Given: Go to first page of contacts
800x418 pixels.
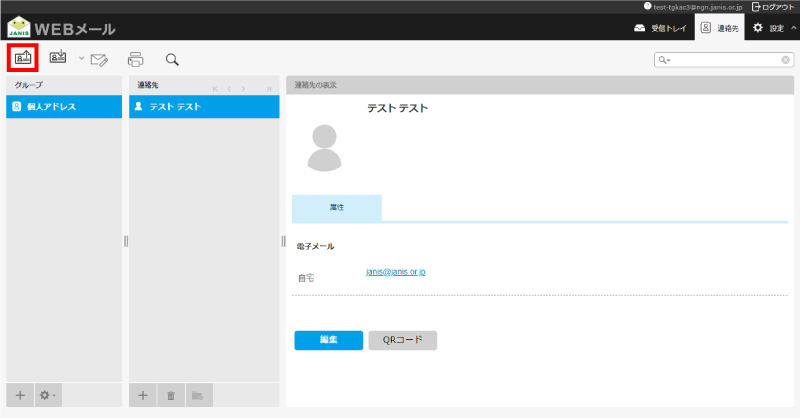Looking at the screenshot, I should [x=215, y=89].
